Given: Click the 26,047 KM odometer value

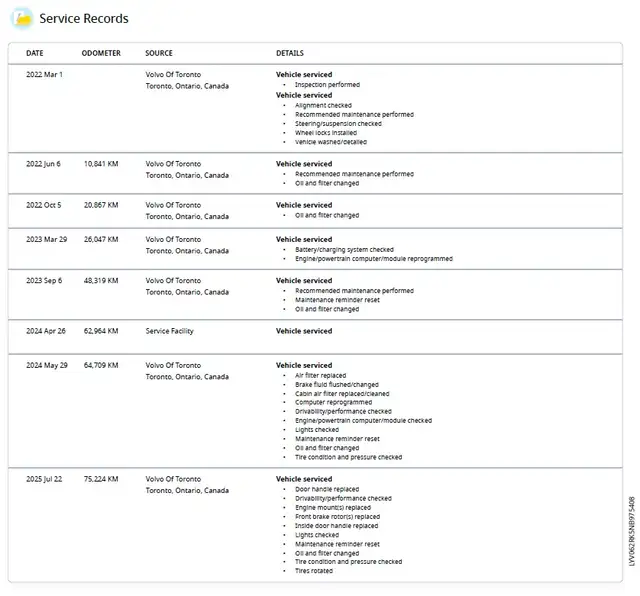Looking at the screenshot, I should pyautogui.click(x=101, y=240).
